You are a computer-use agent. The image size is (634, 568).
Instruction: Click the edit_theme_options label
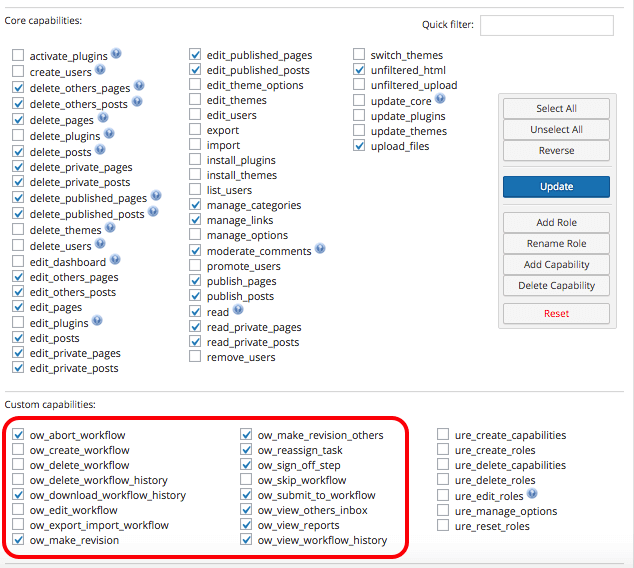[255, 86]
